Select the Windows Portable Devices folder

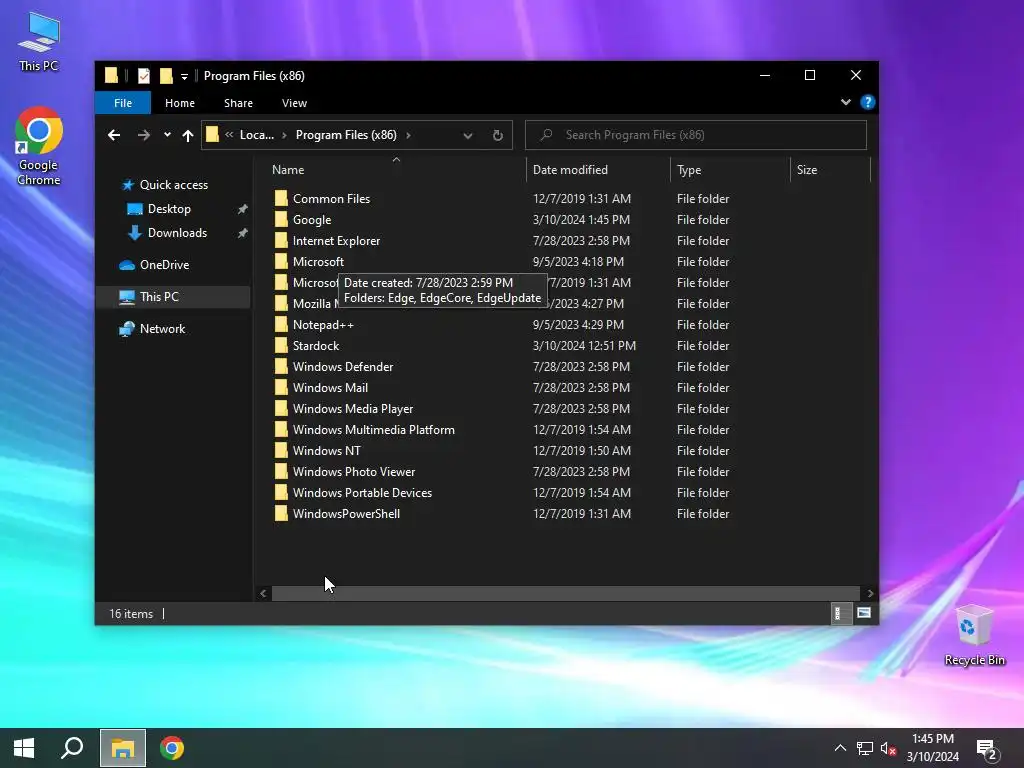(x=362, y=492)
